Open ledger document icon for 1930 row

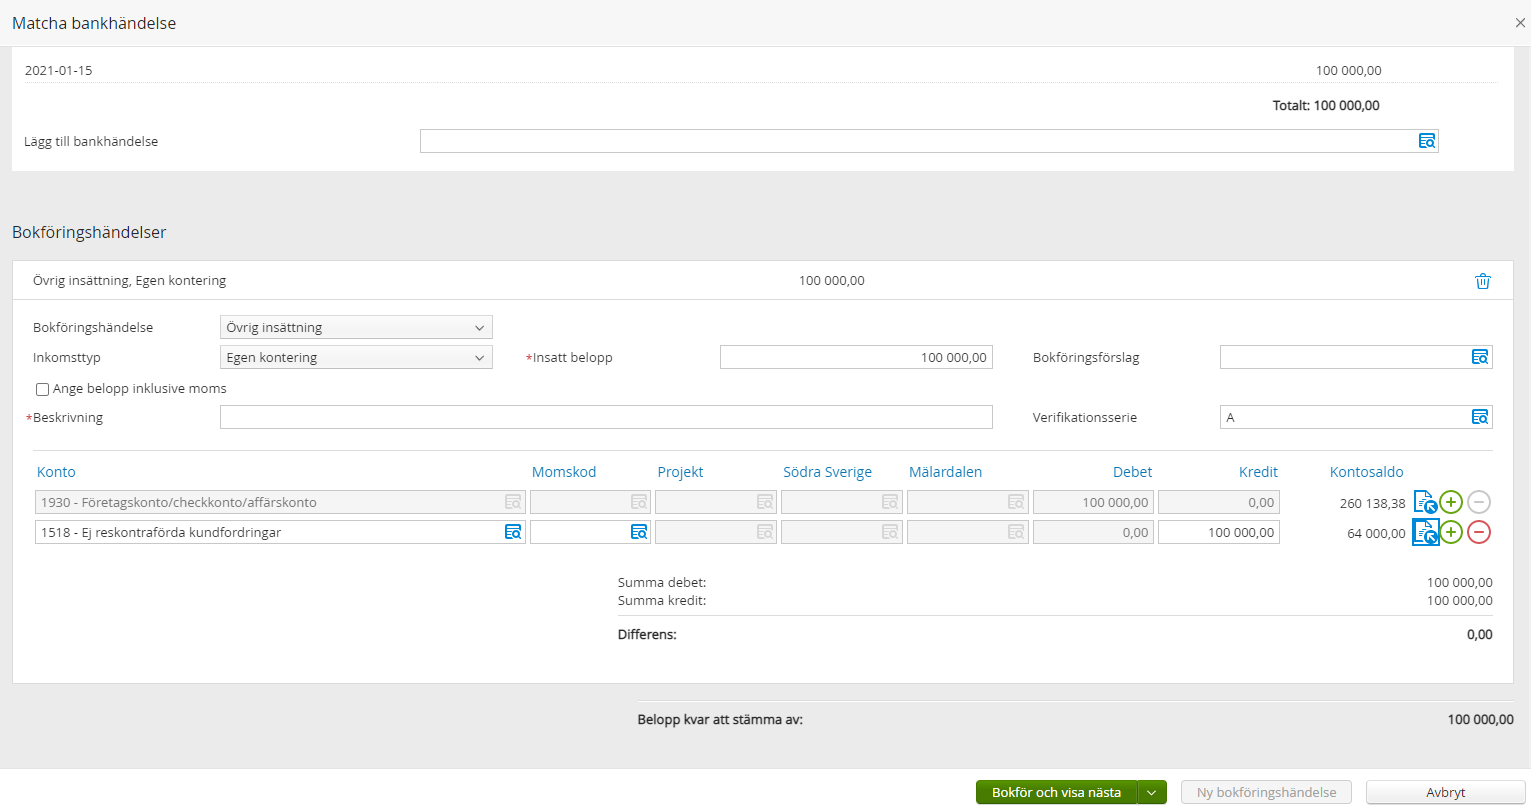tap(1424, 502)
